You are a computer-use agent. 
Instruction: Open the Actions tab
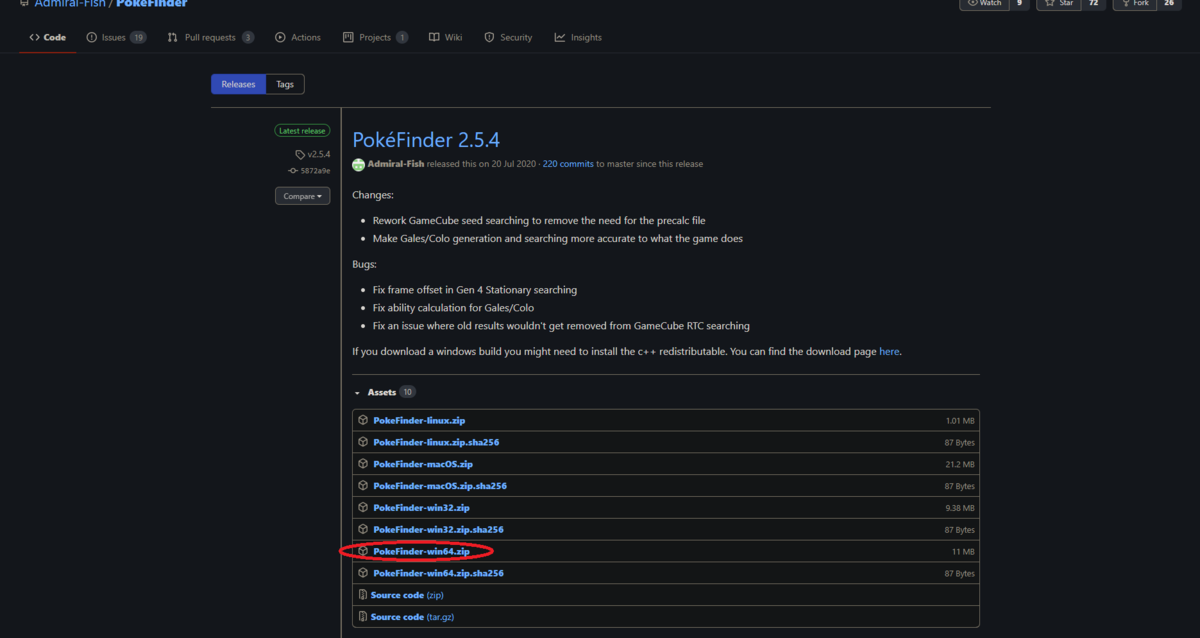pyautogui.click(x=298, y=37)
